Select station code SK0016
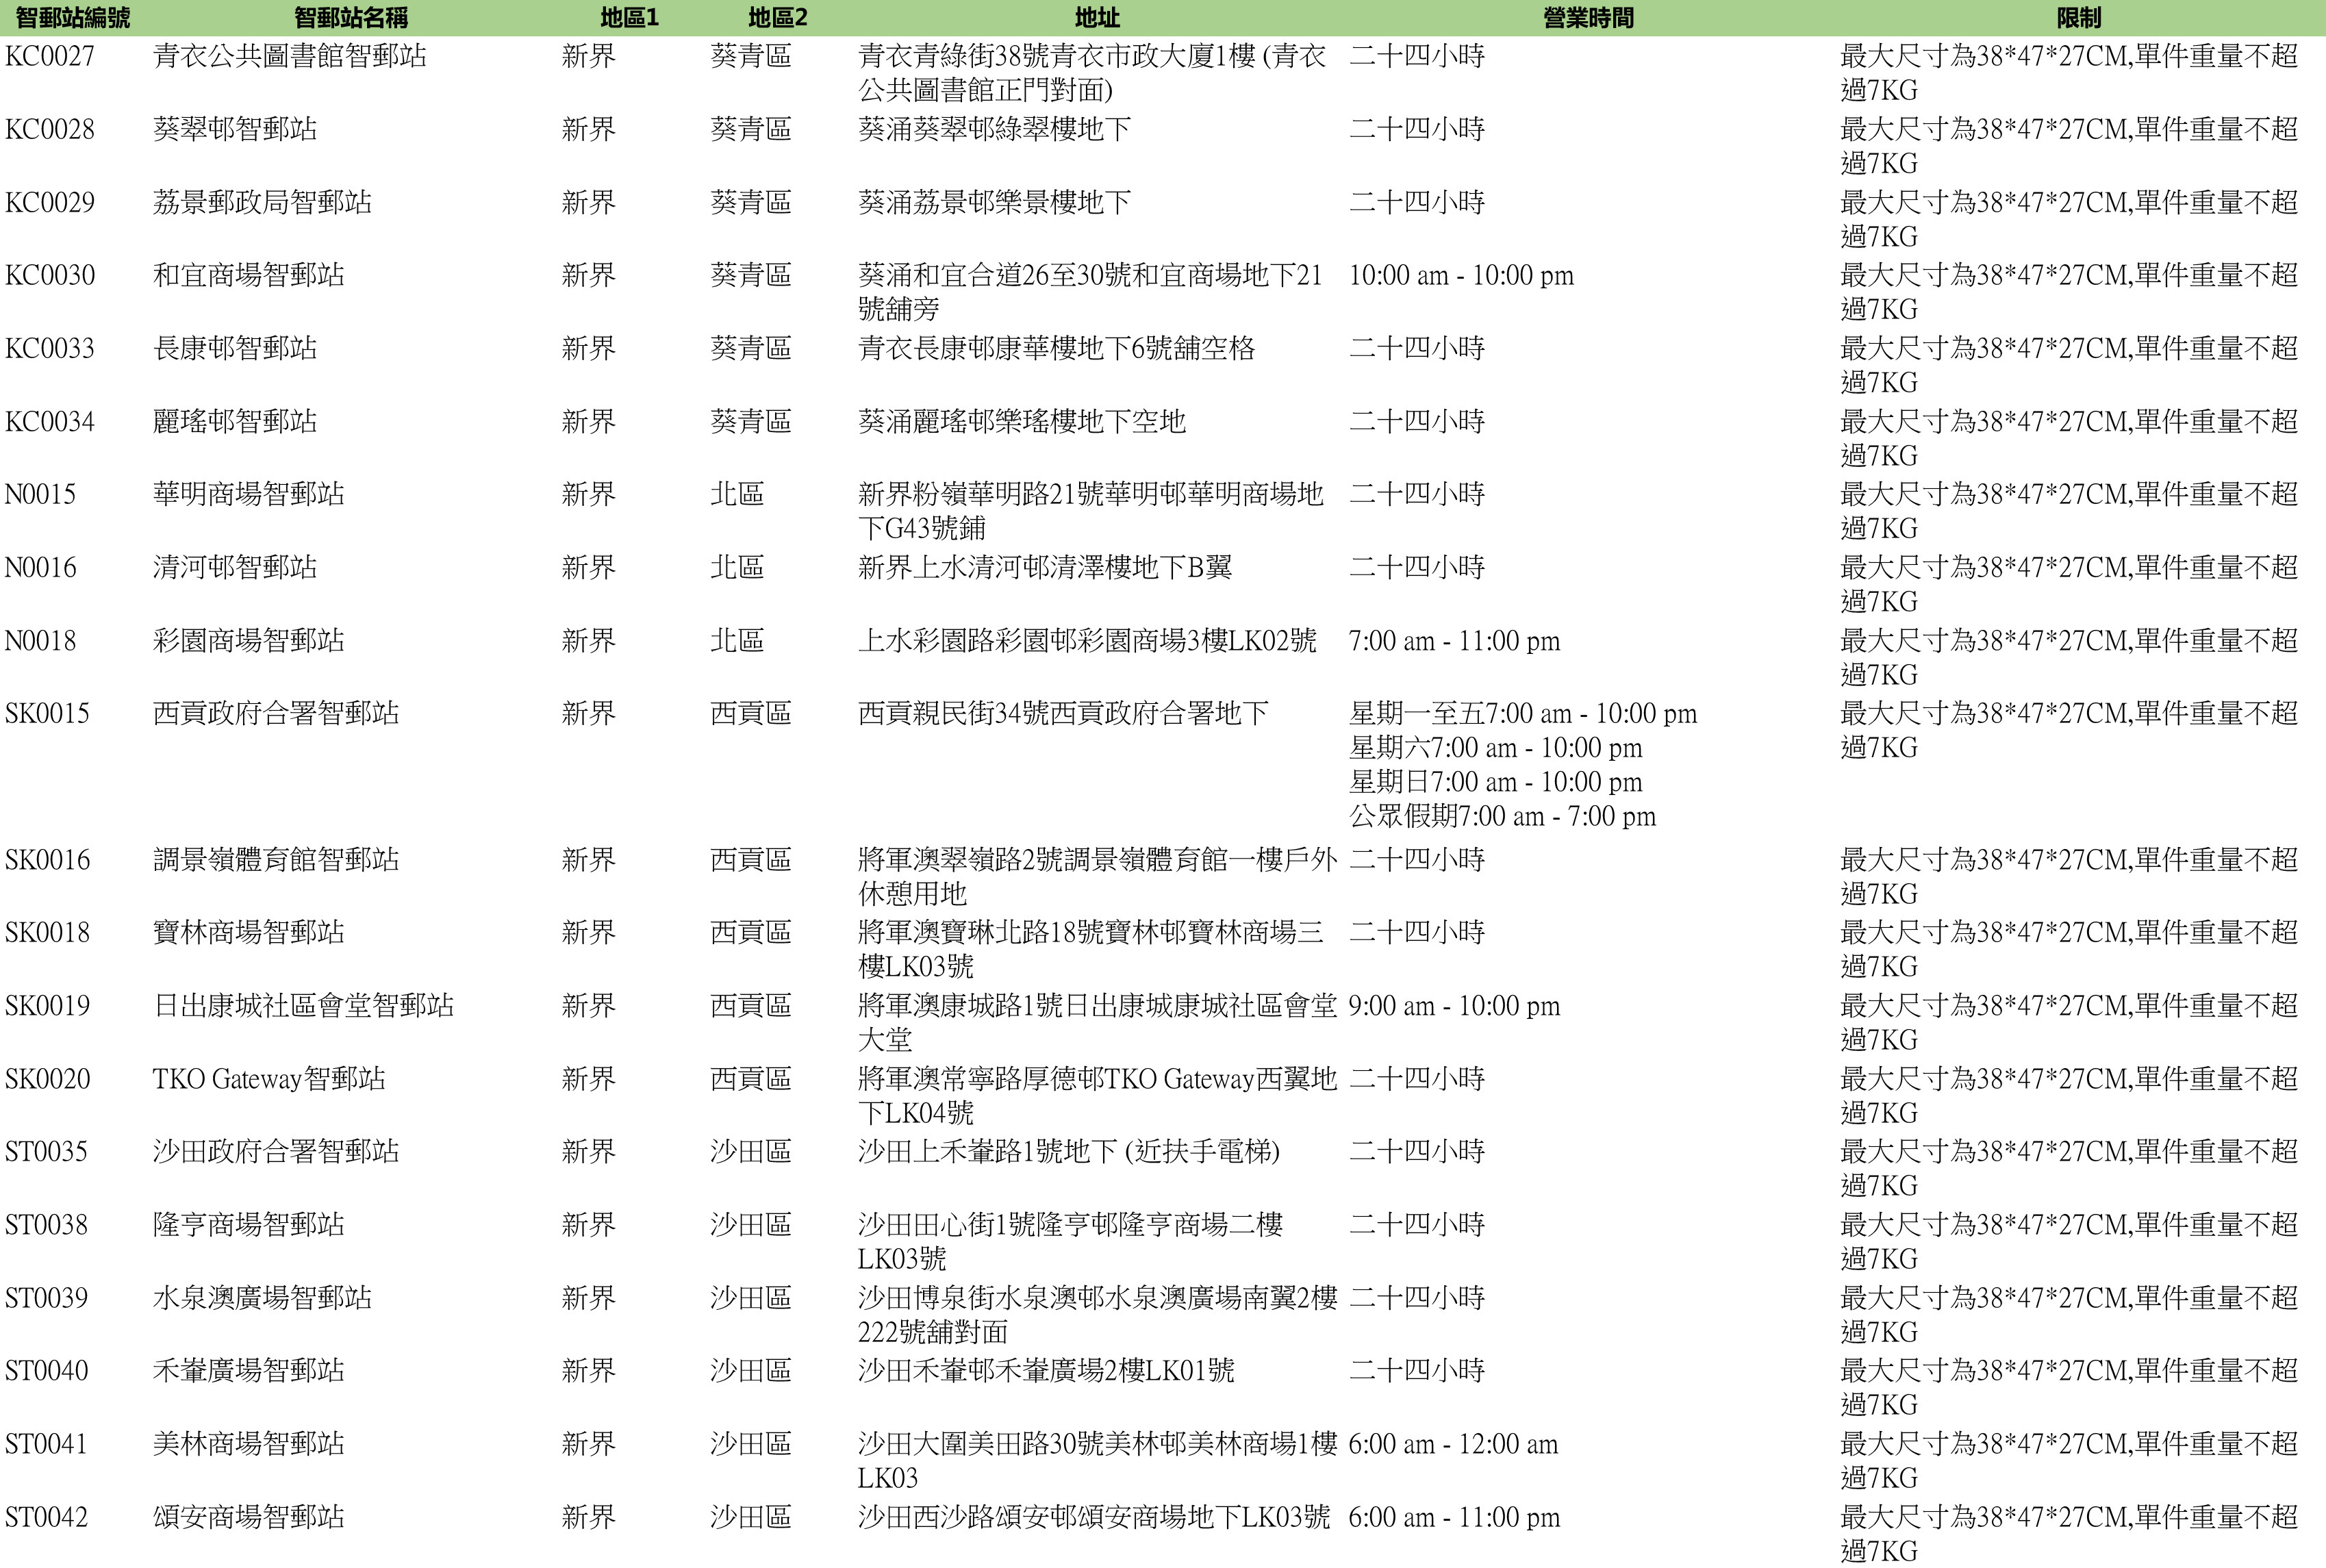This screenshot has width=2326, height=1568. click(47, 859)
